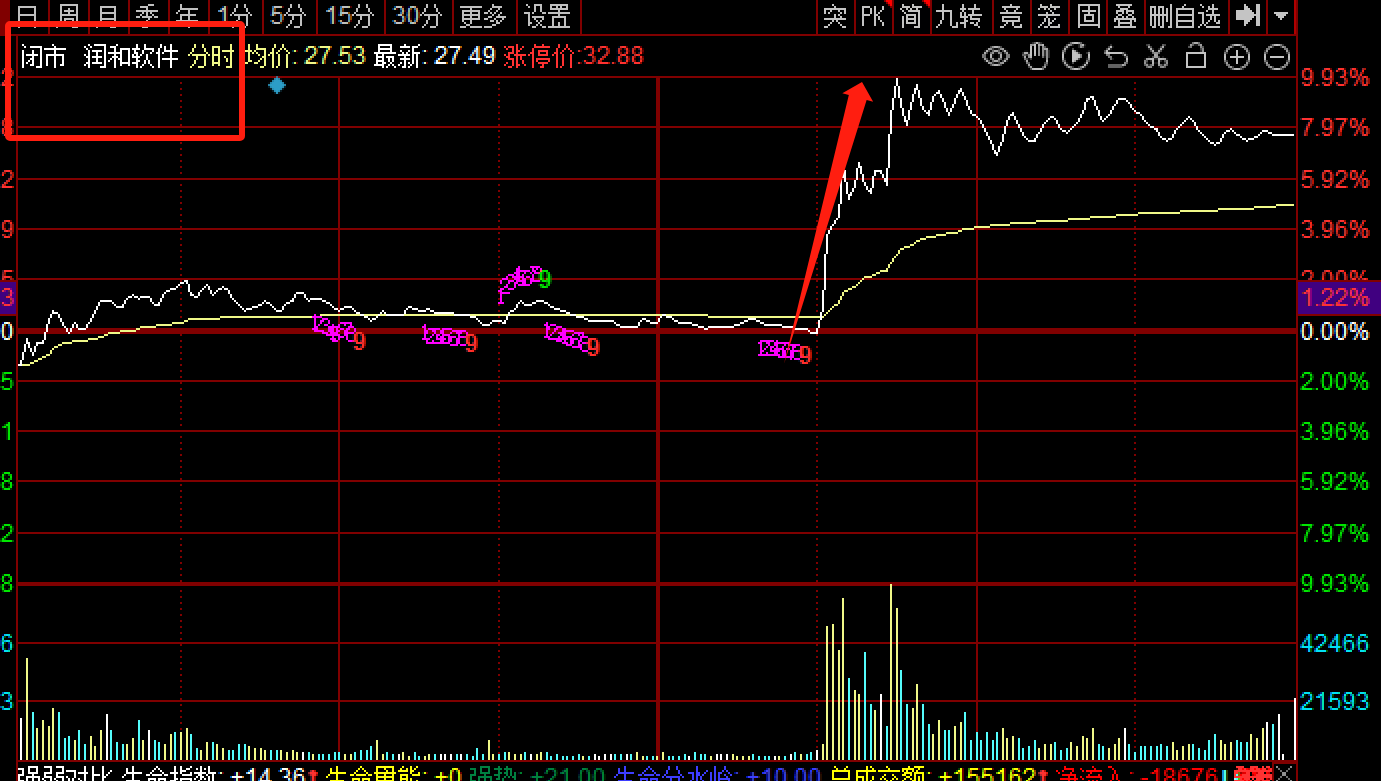Screen dimensions: 1381x781
Task: Click the 简 toolbar button
Action: [910, 16]
